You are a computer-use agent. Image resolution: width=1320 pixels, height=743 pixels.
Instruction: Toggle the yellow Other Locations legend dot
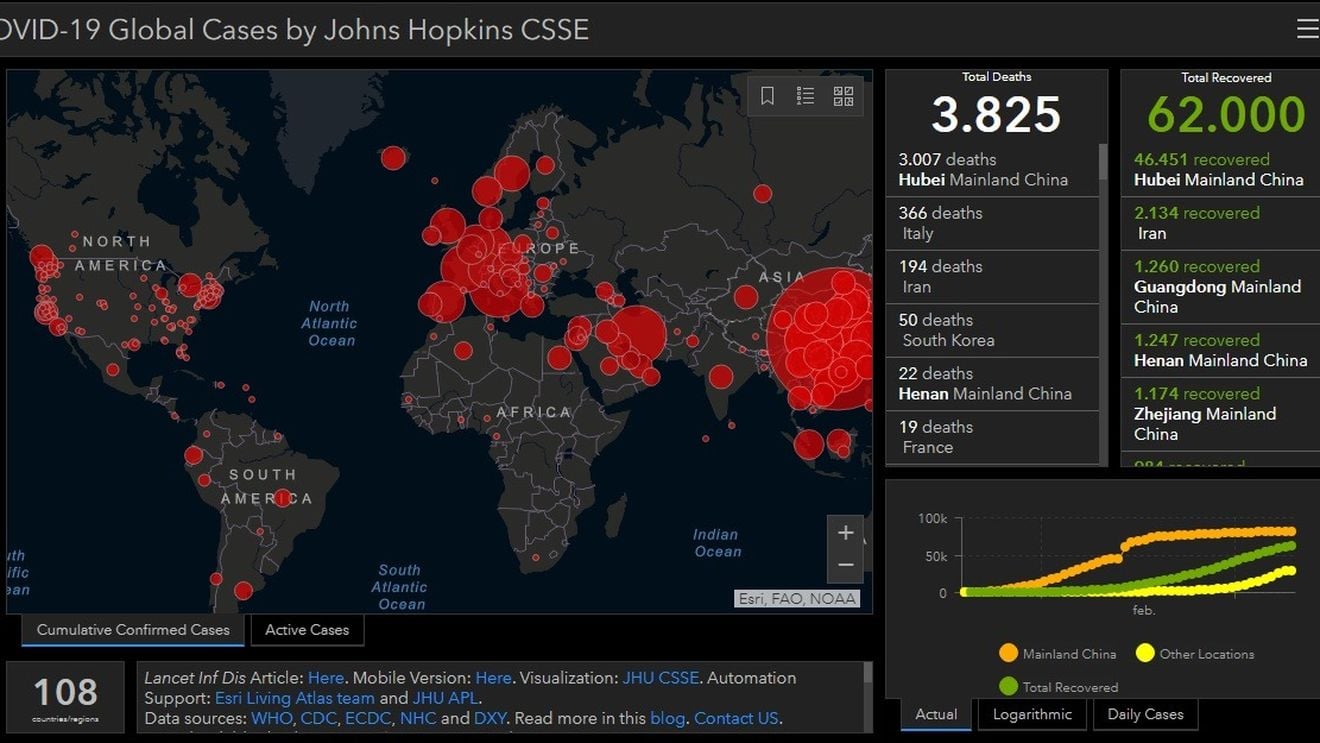(1145, 654)
